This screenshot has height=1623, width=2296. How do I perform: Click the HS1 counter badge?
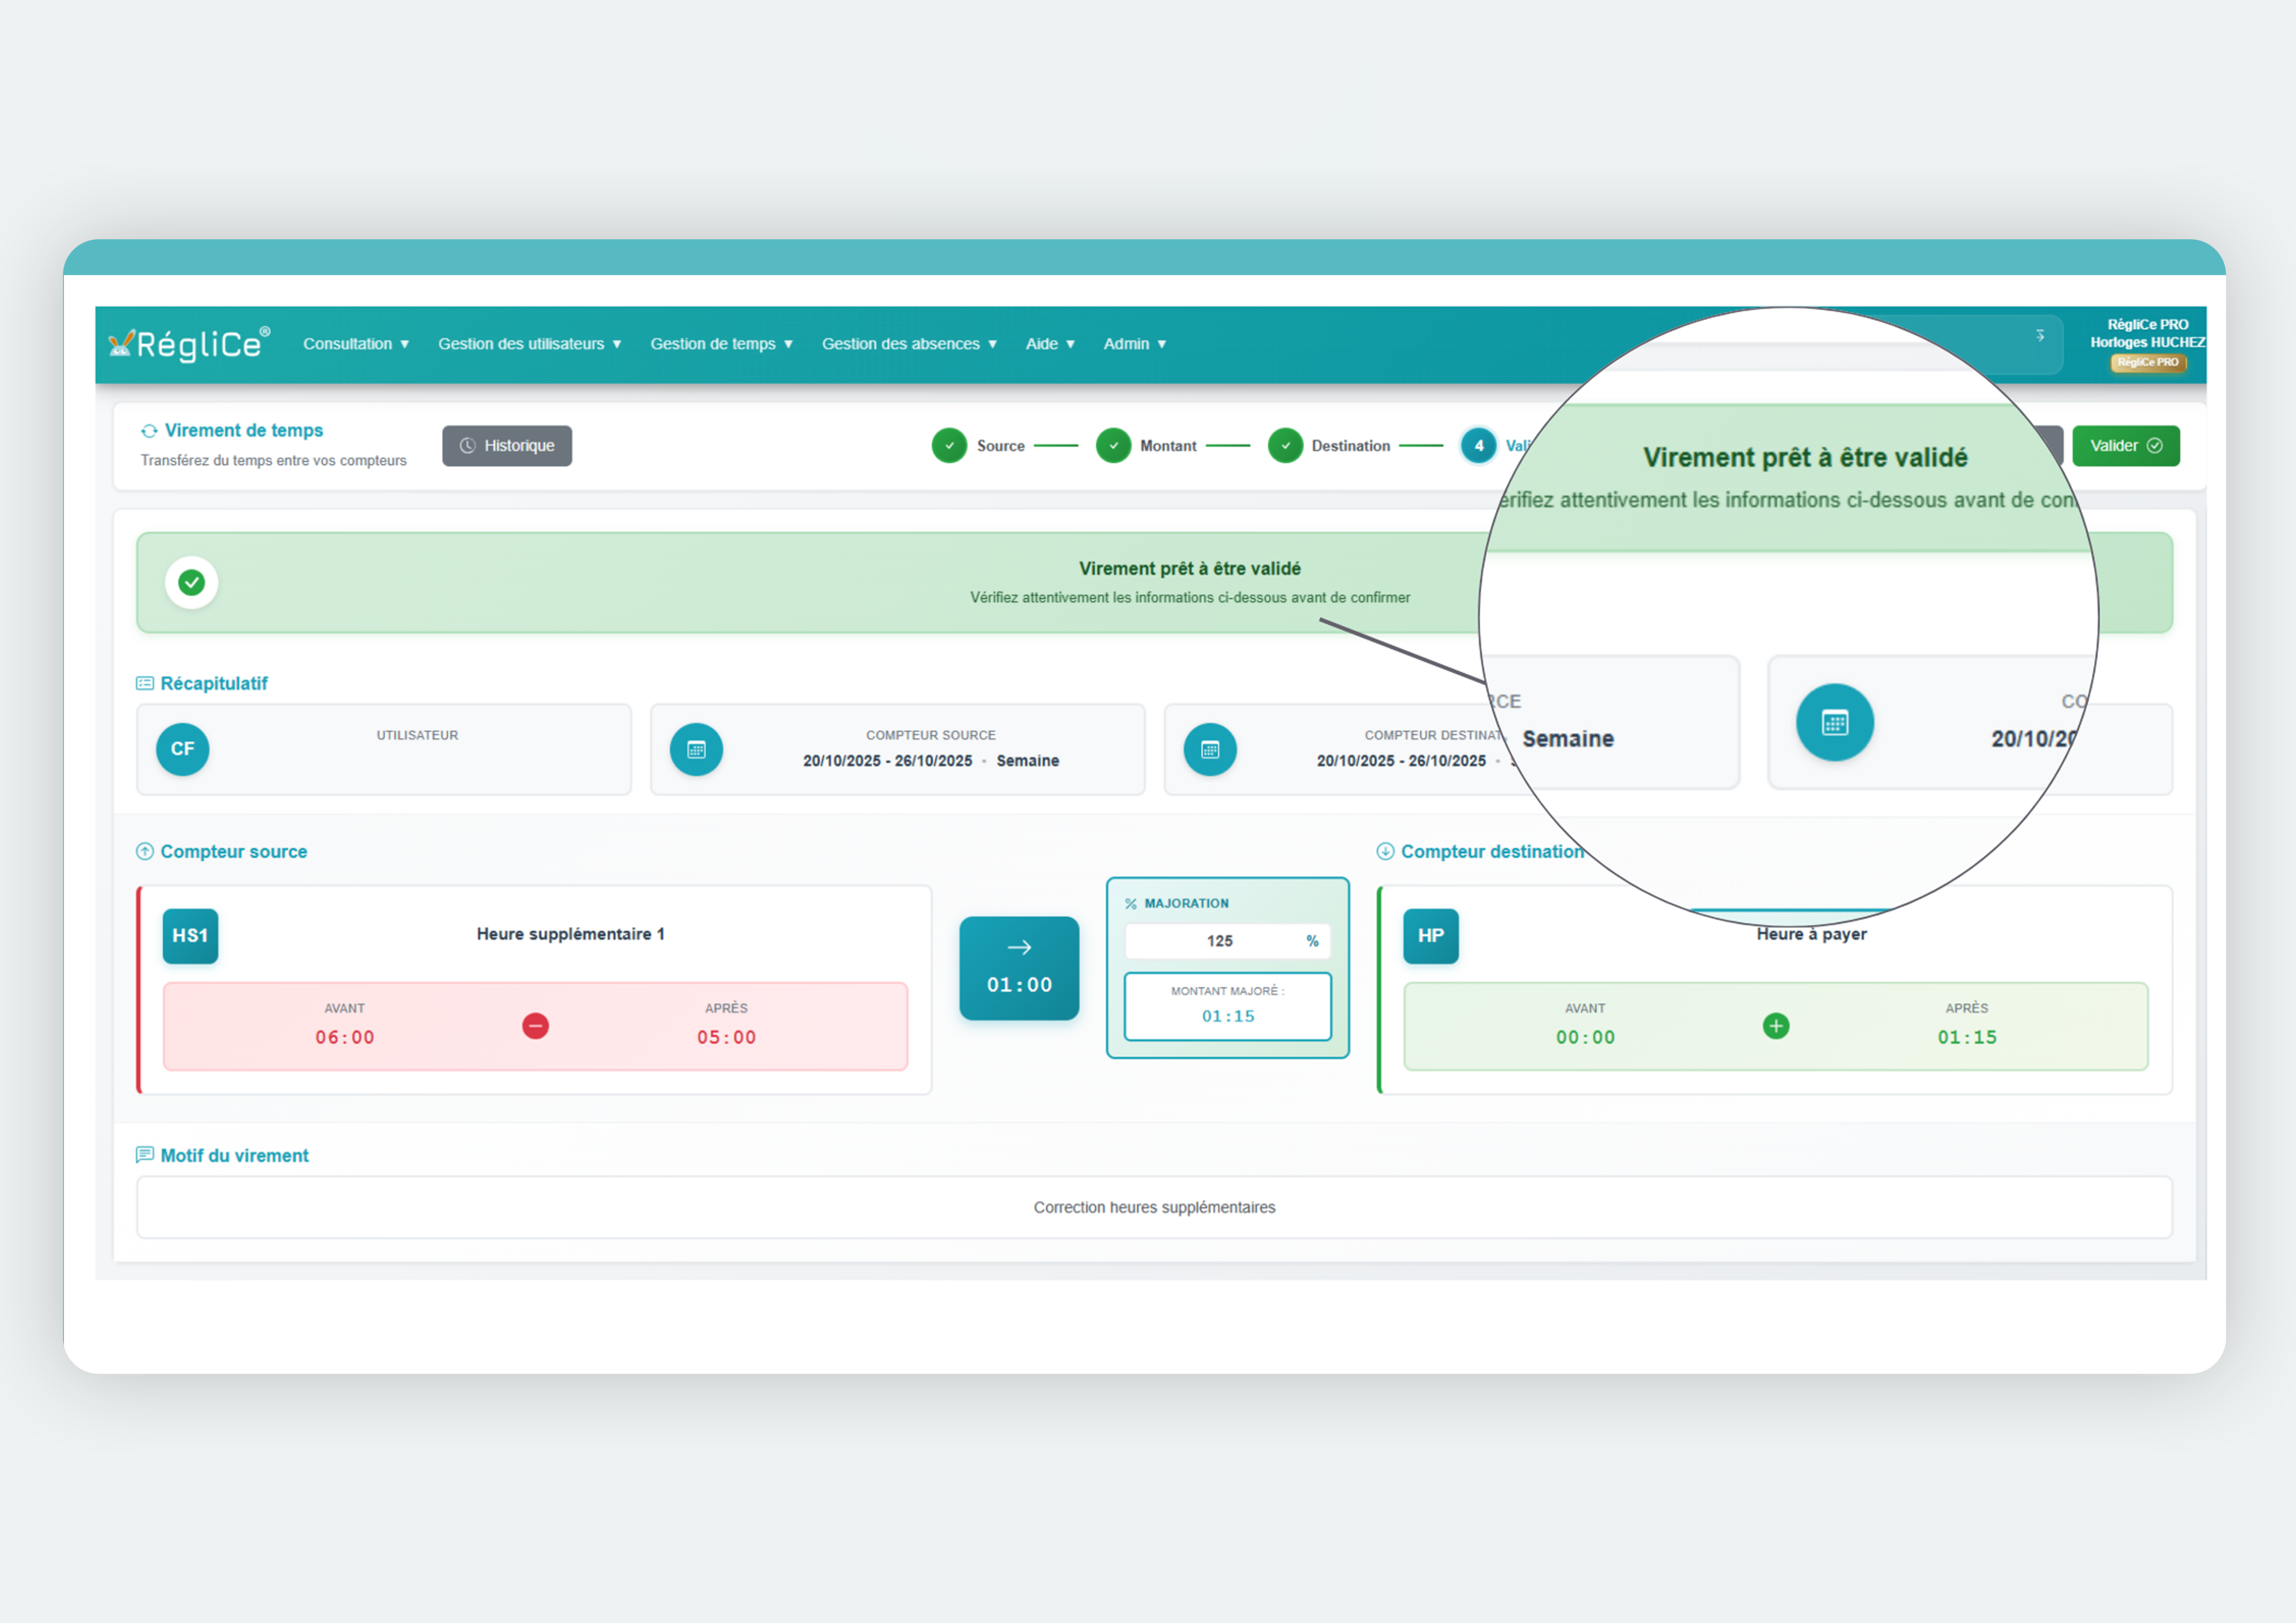click(190, 935)
